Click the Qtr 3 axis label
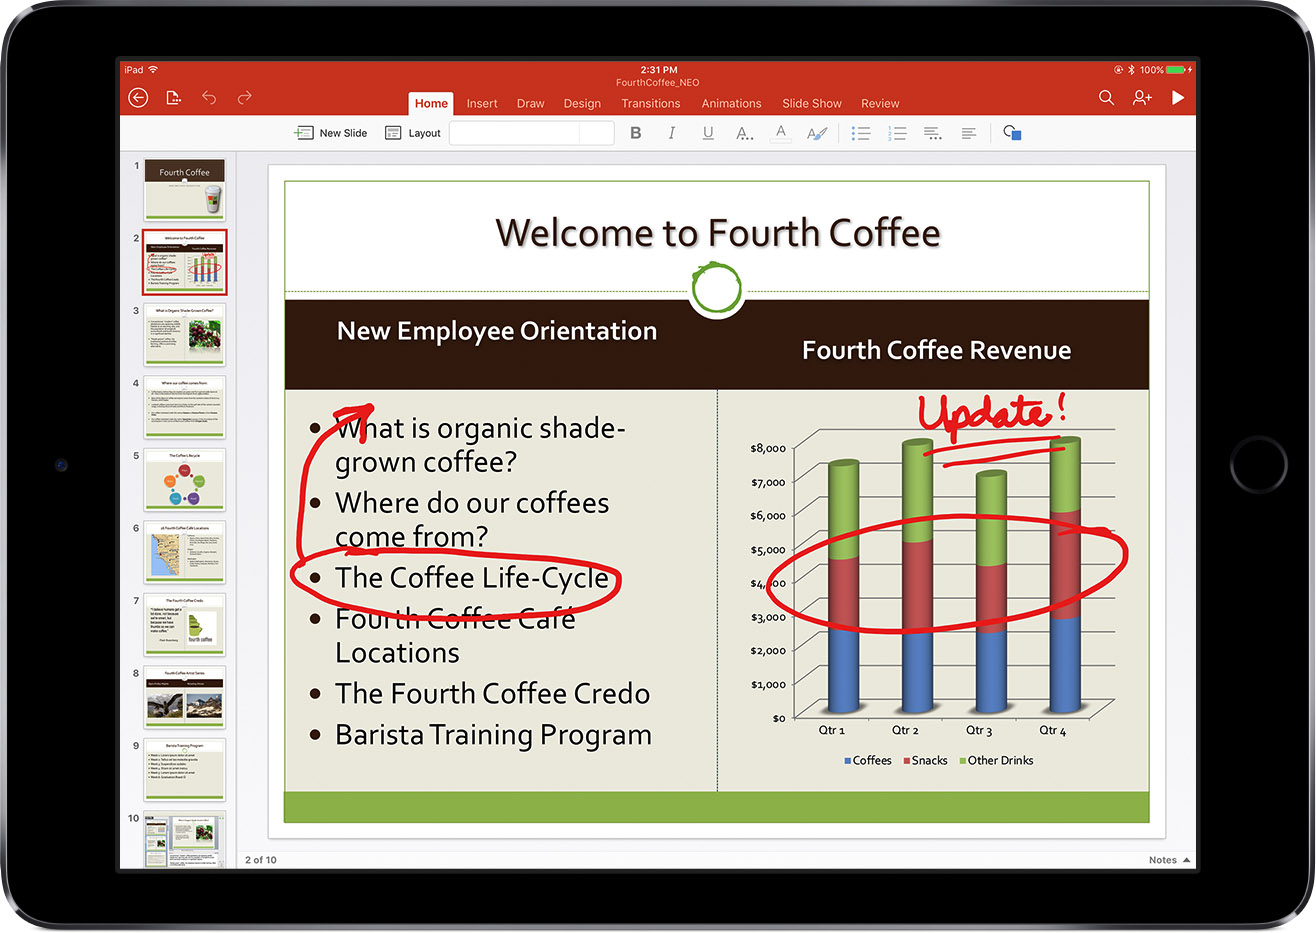This screenshot has height=933, width=1316. coord(978,731)
